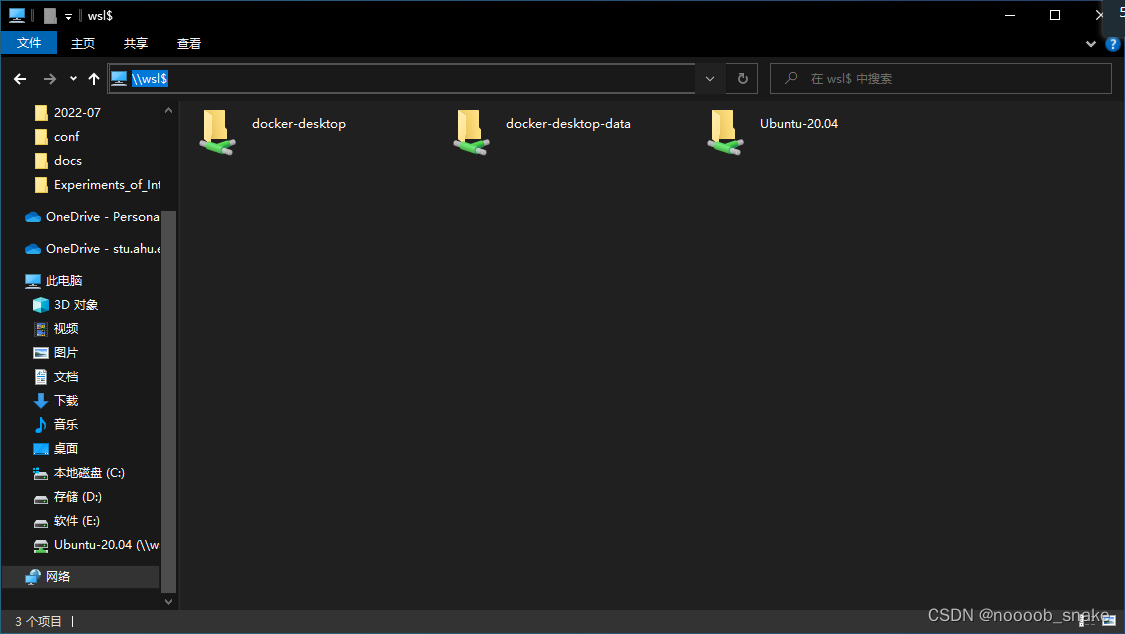Expand address bar history dropdown
Viewport: 1125px width, 634px height.
710,79
